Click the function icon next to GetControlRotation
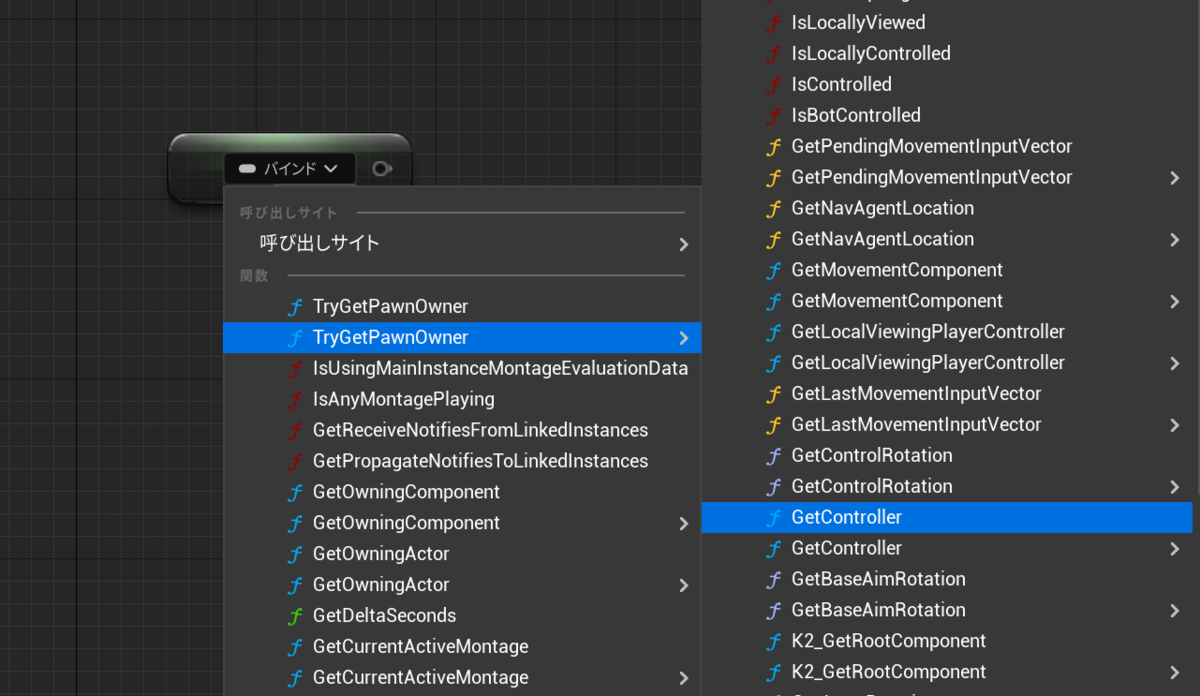1200x696 pixels. click(775, 455)
